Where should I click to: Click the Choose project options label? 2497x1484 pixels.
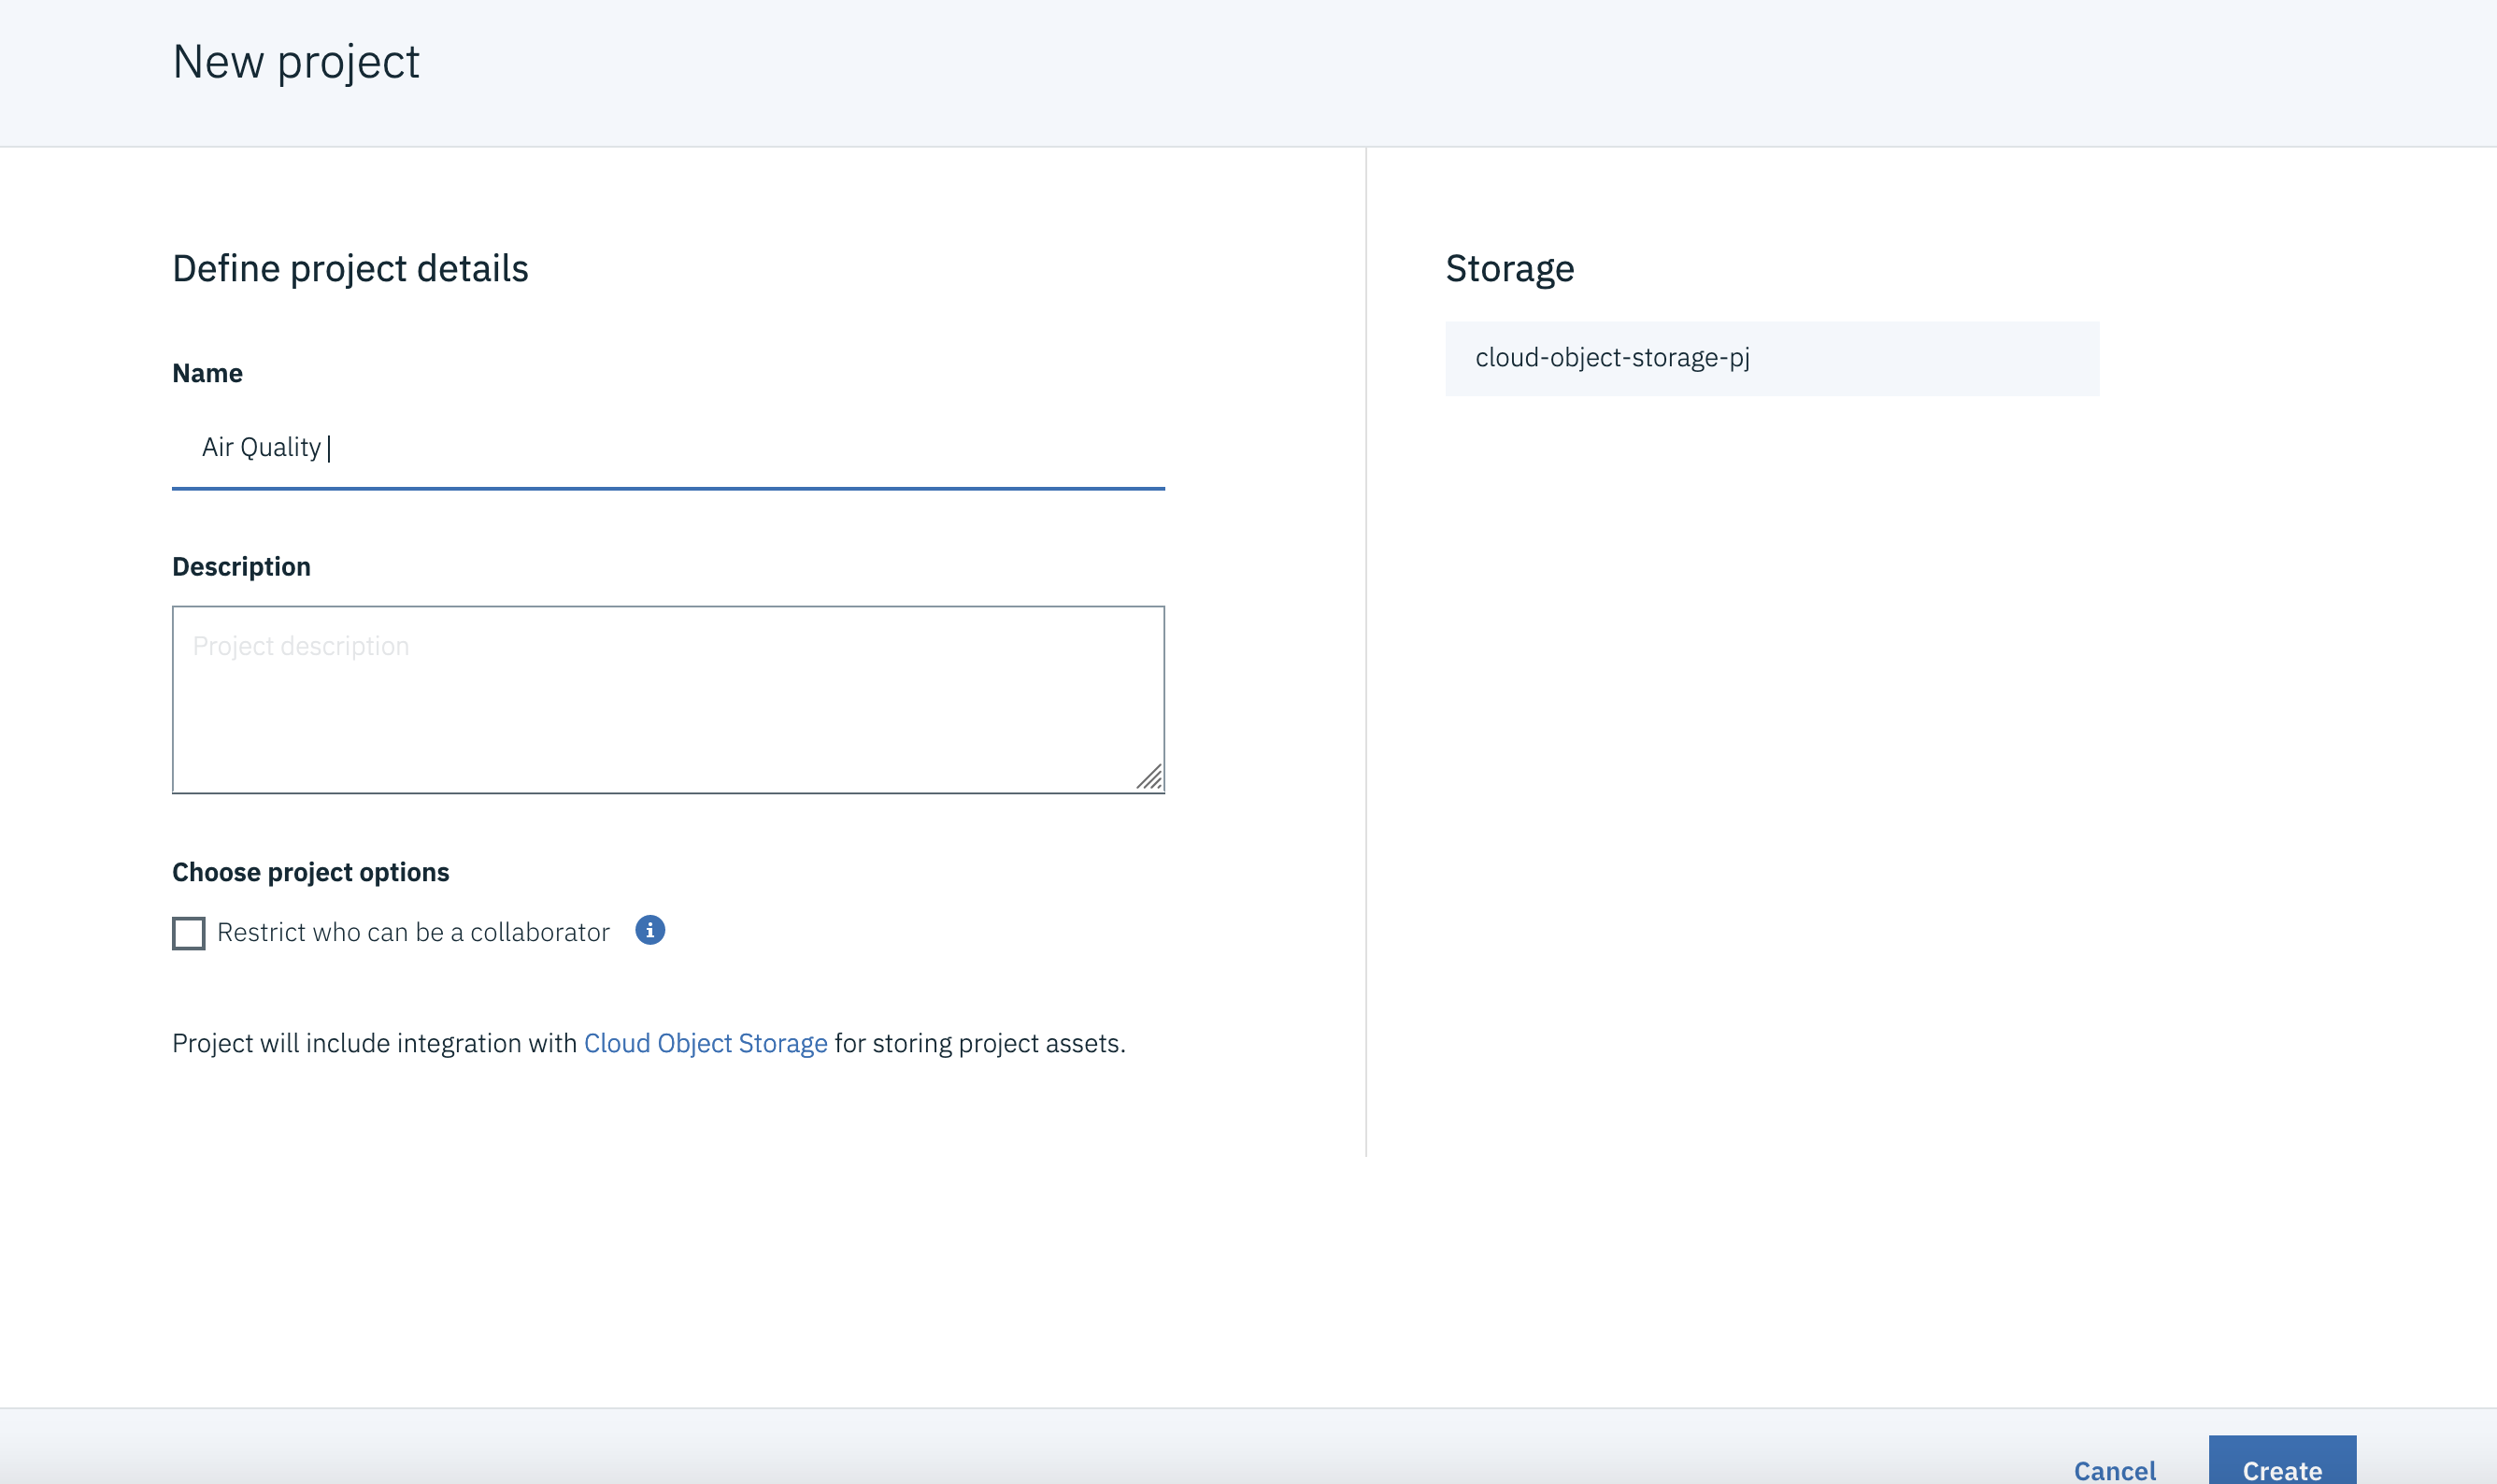[310, 872]
